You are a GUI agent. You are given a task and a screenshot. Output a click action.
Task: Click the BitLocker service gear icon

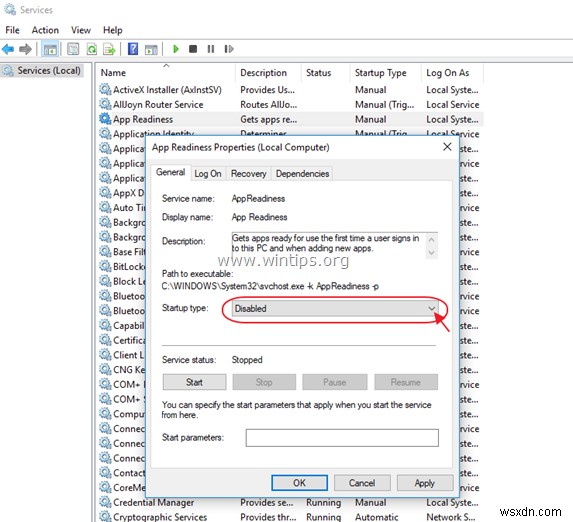(105, 266)
